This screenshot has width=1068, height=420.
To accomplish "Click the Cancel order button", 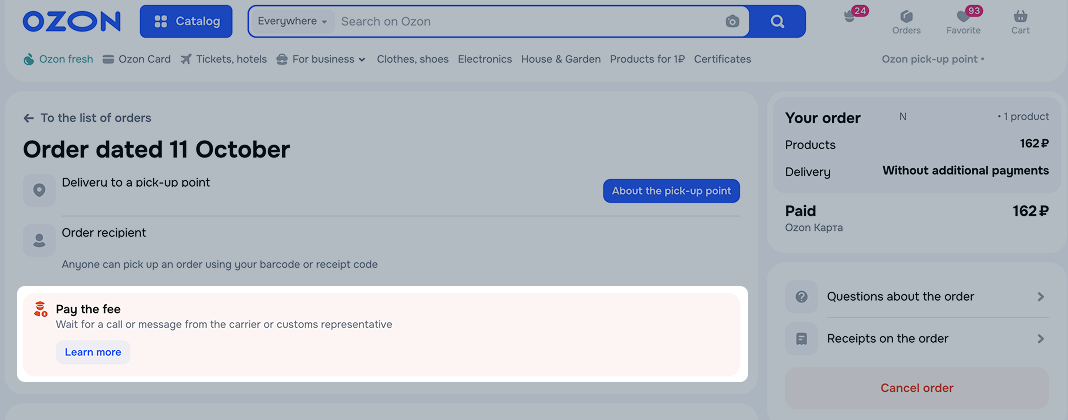I will (x=916, y=388).
